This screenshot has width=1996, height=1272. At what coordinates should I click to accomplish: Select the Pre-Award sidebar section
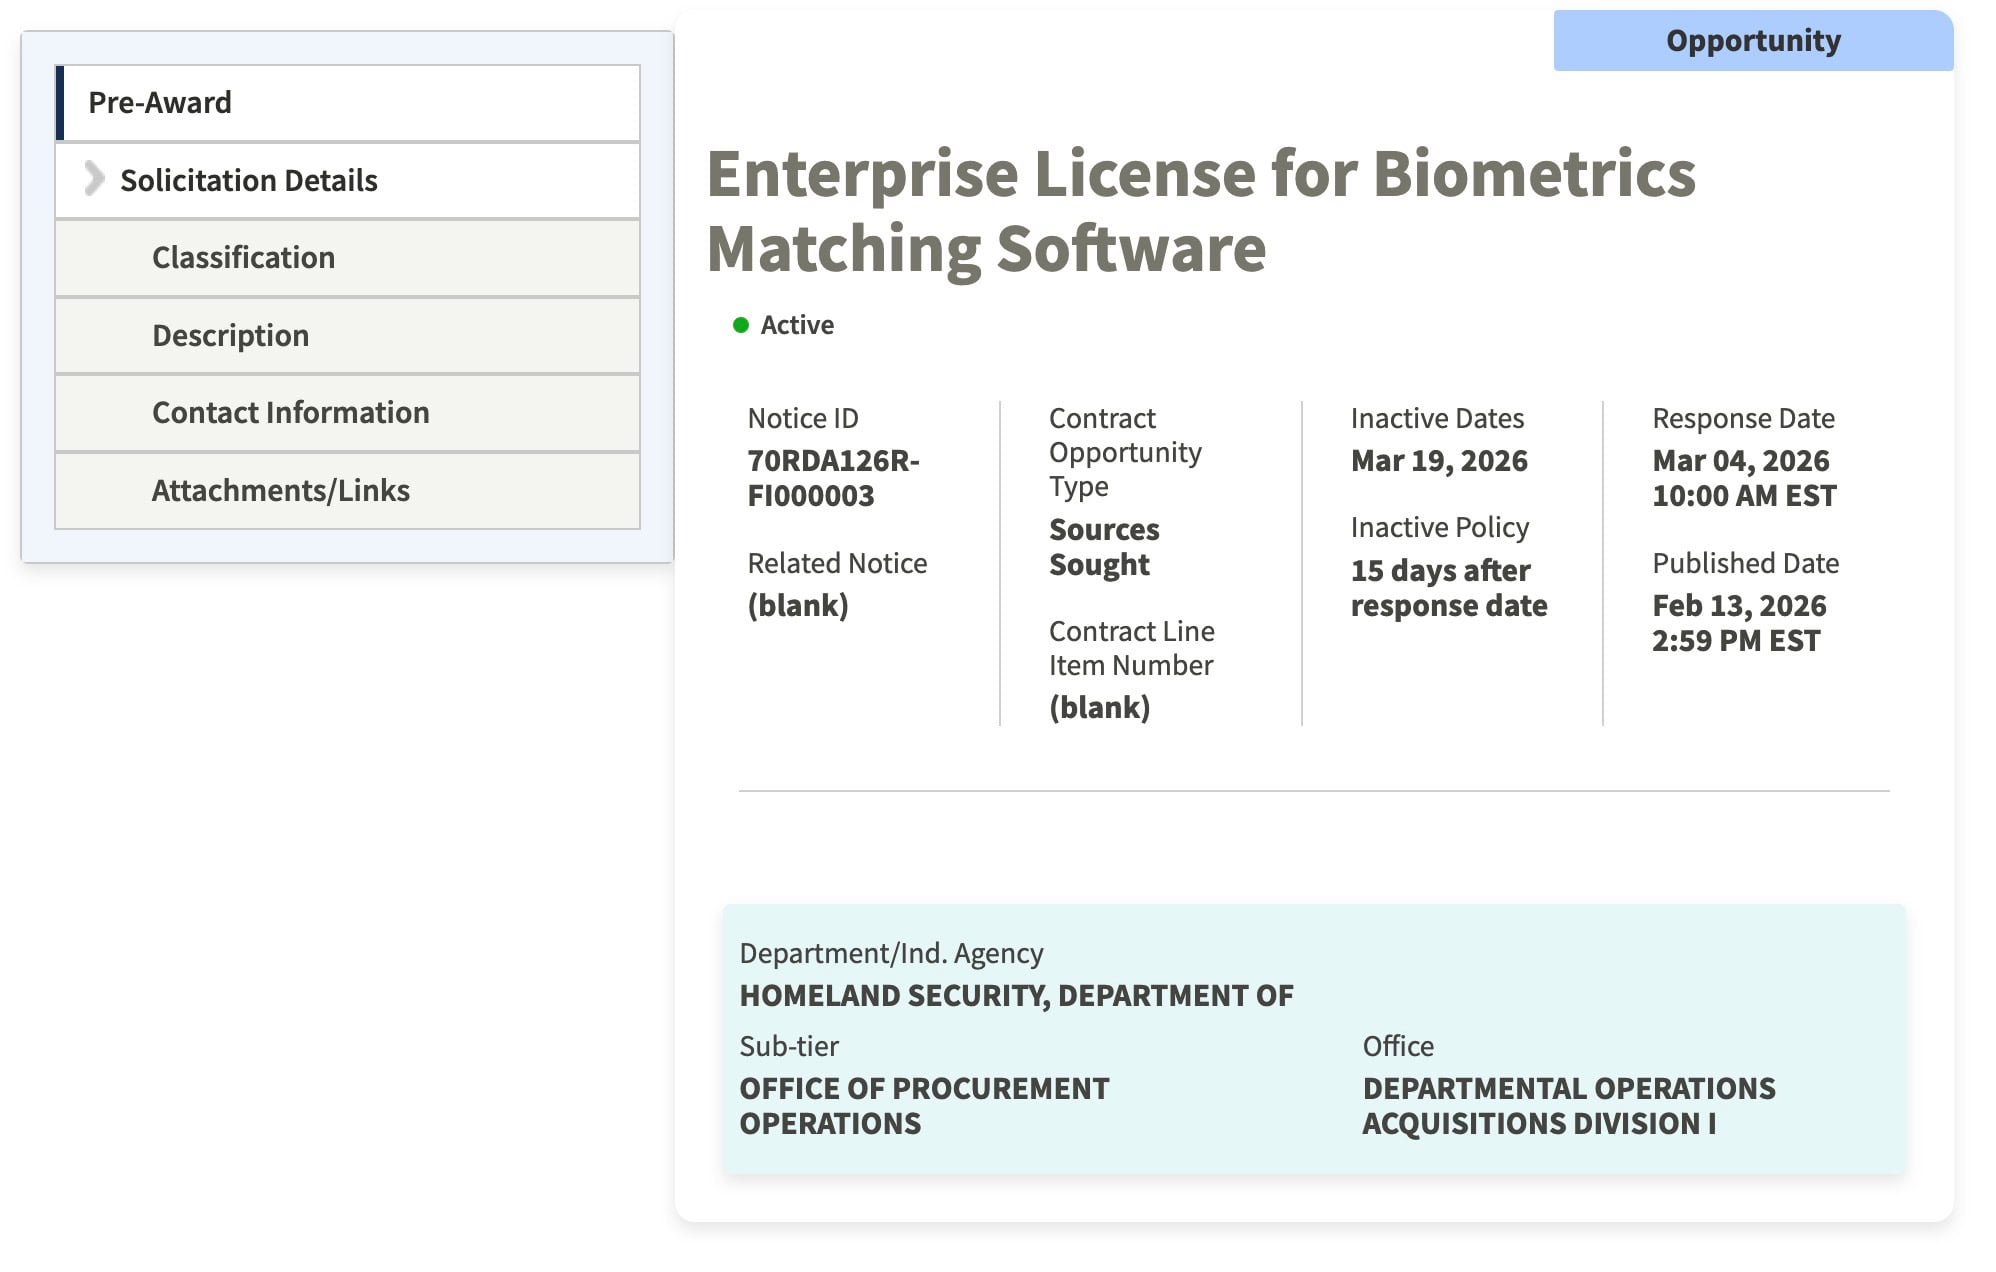159,102
